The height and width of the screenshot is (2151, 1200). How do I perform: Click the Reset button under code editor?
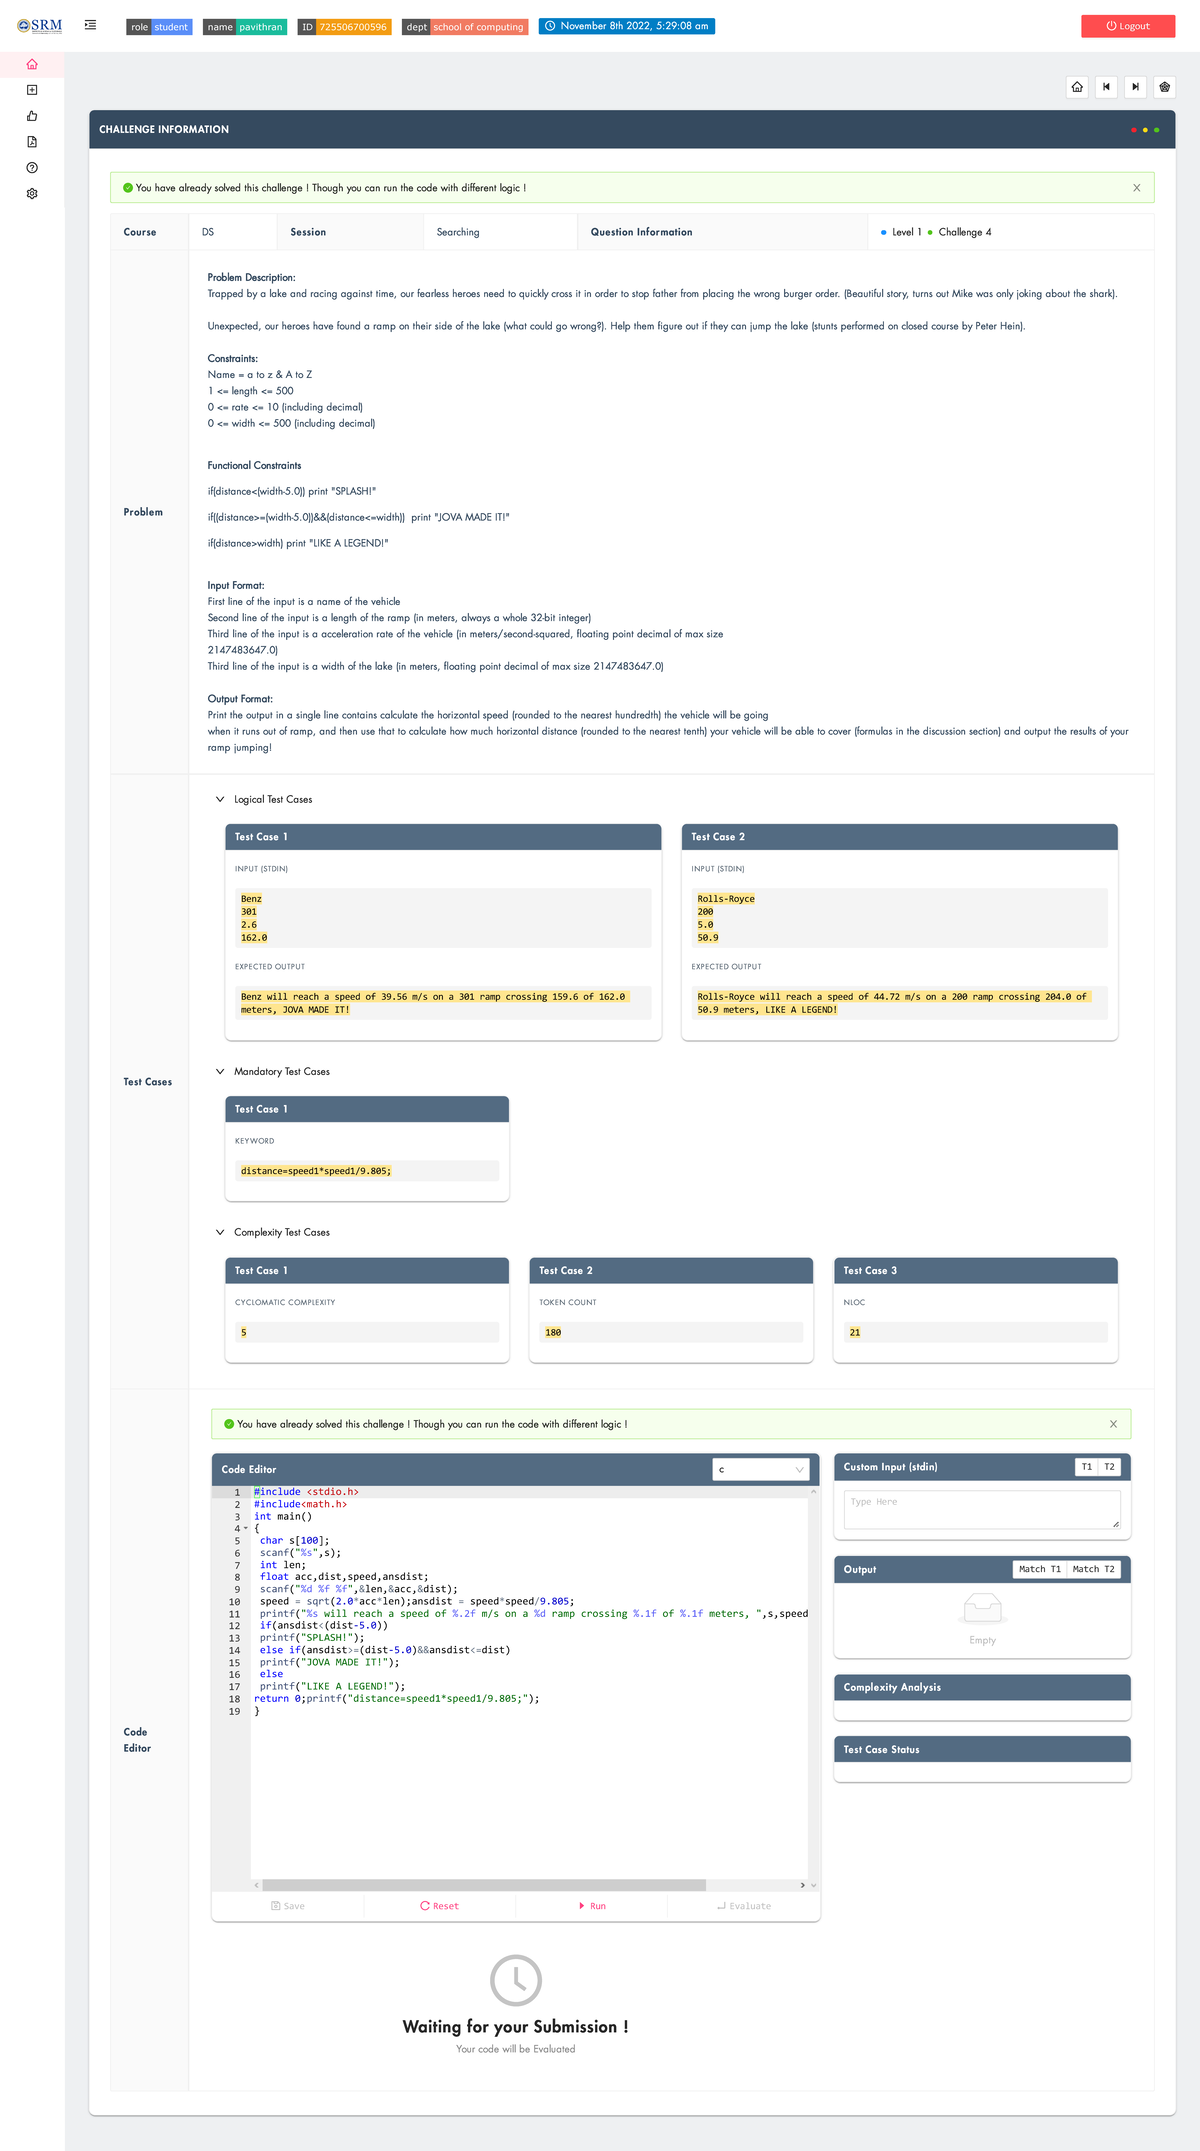[x=439, y=1906]
